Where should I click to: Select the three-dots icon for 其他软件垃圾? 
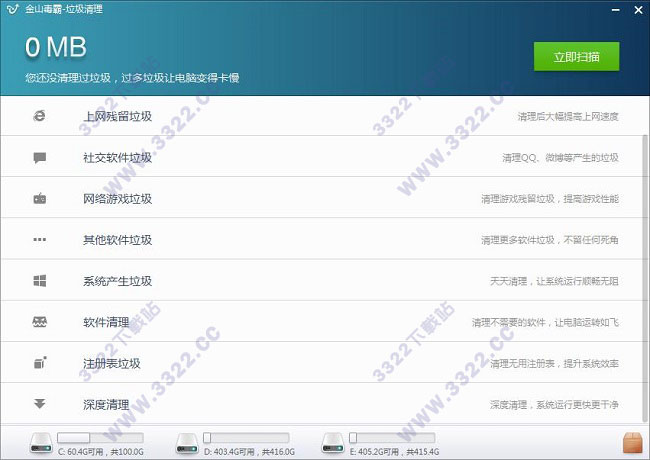[39, 240]
